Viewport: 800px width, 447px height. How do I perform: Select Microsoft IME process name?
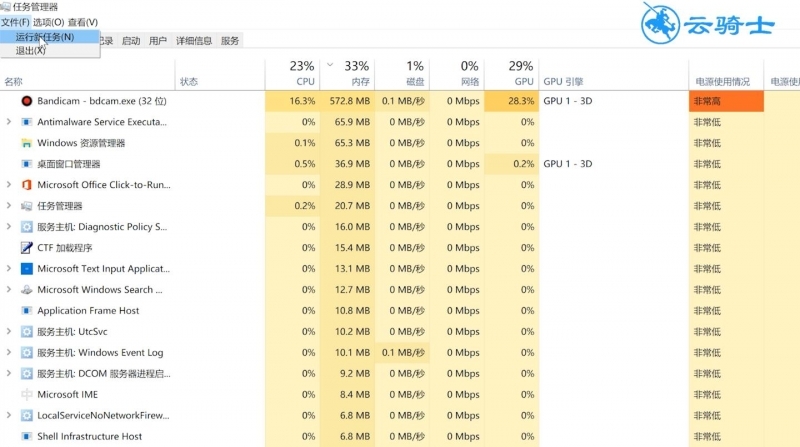[x=68, y=394]
